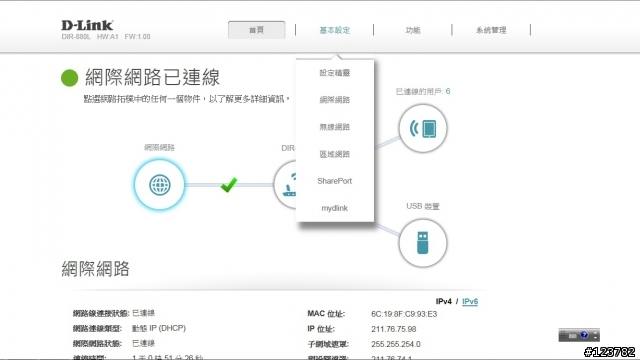Select 設定精靈 from the dropdown menu
The image size is (640, 360).
point(335,73)
